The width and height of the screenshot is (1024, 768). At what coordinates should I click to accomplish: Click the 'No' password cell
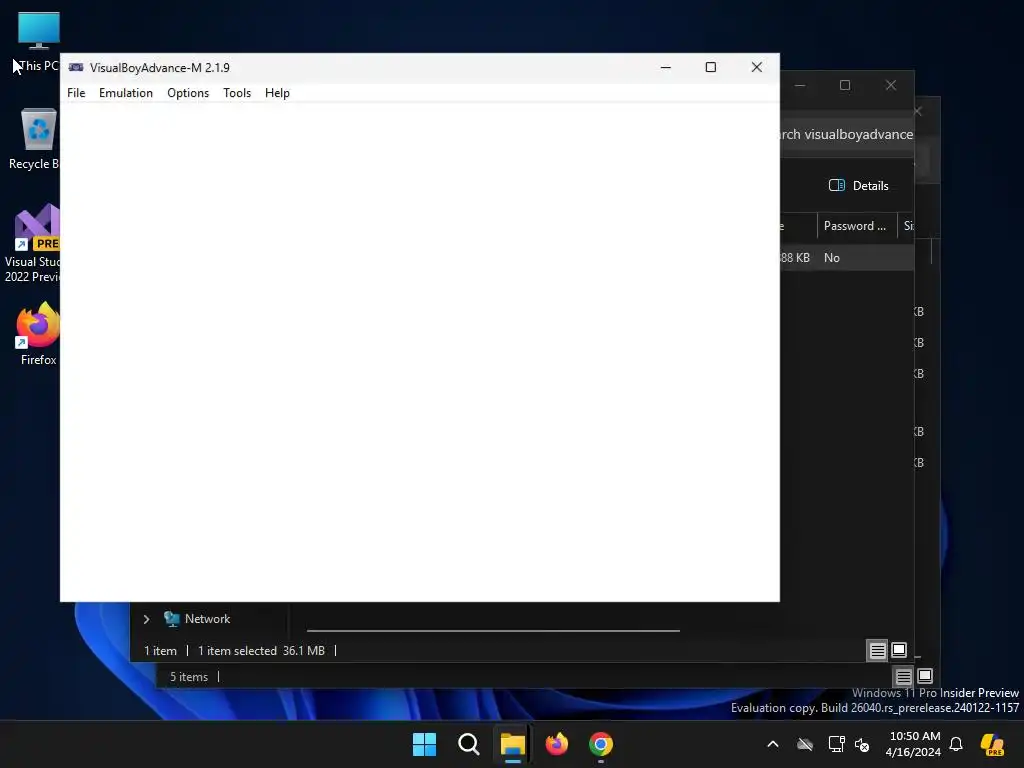(831, 258)
